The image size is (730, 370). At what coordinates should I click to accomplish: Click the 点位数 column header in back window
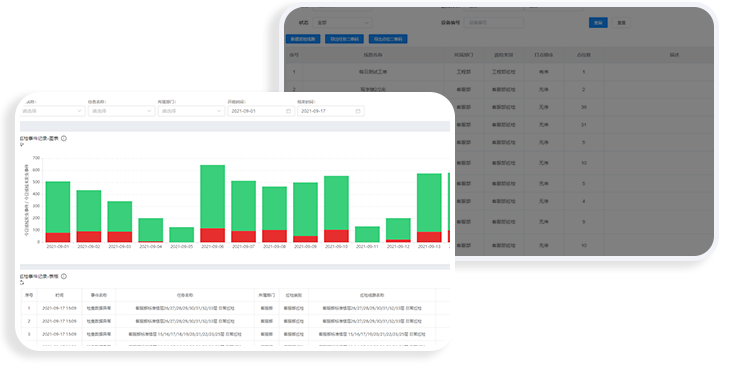point(583,55)
